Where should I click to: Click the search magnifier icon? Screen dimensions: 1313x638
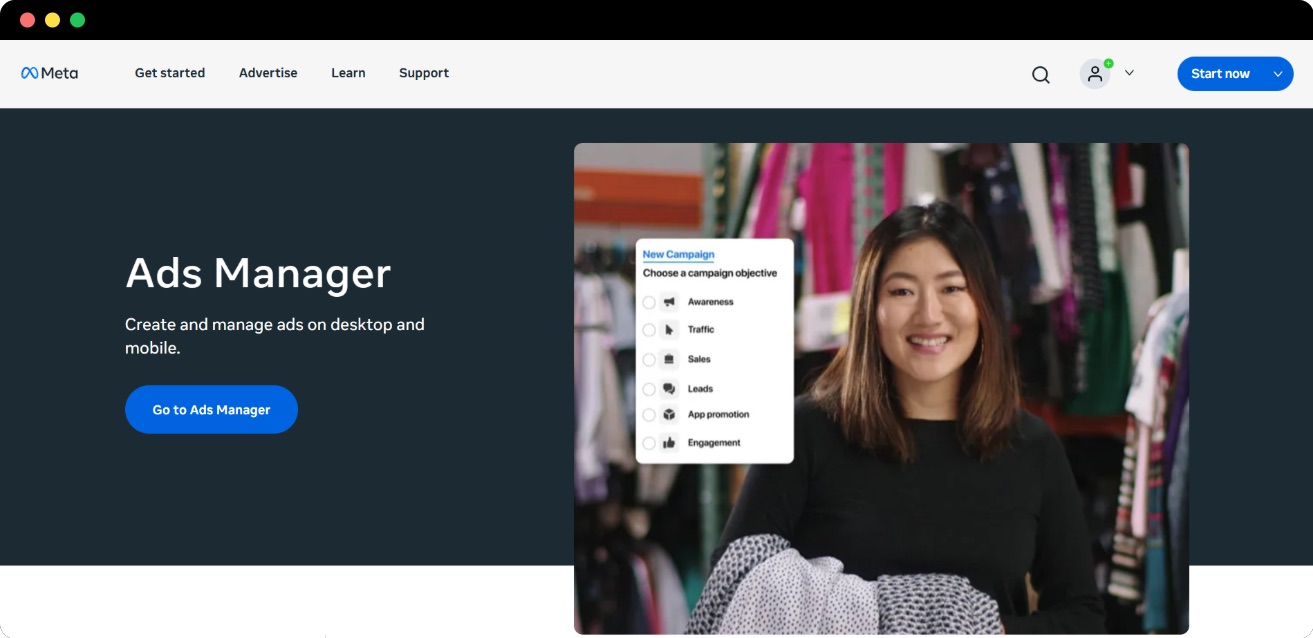click(x=1041, y=74)
